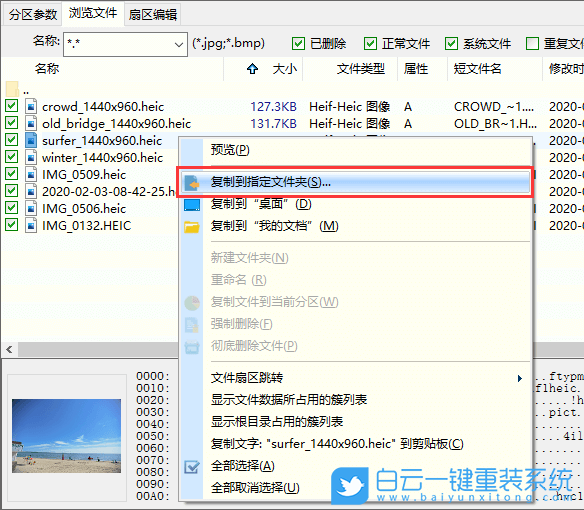Uncheck IMG_0506.heic checkbox

[x=12, y=208]
